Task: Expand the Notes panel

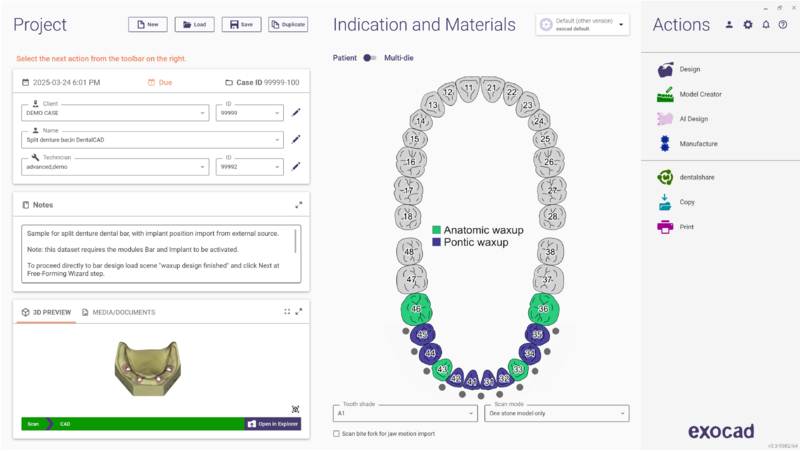Action: (298, 205)
